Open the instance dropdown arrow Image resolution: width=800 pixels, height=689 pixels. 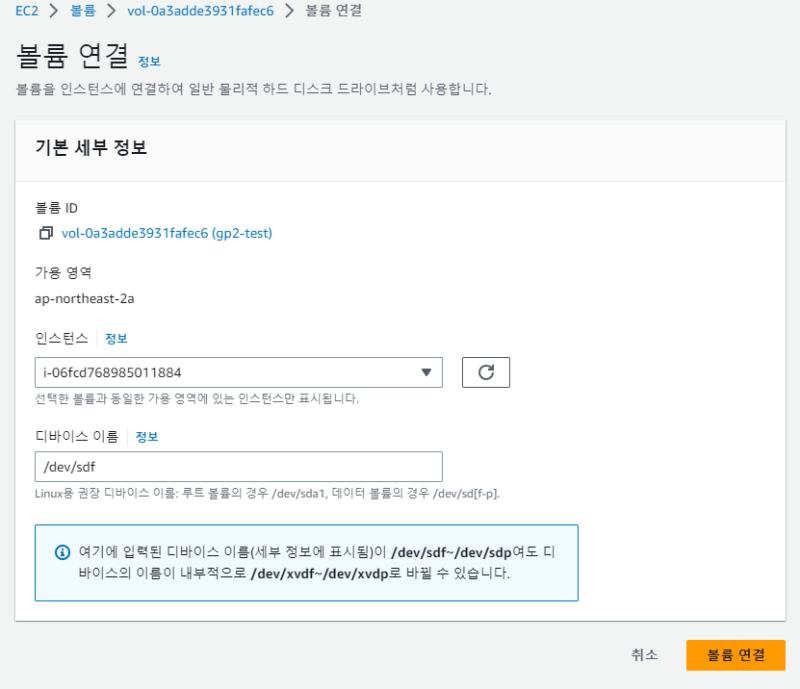(426, 372)
